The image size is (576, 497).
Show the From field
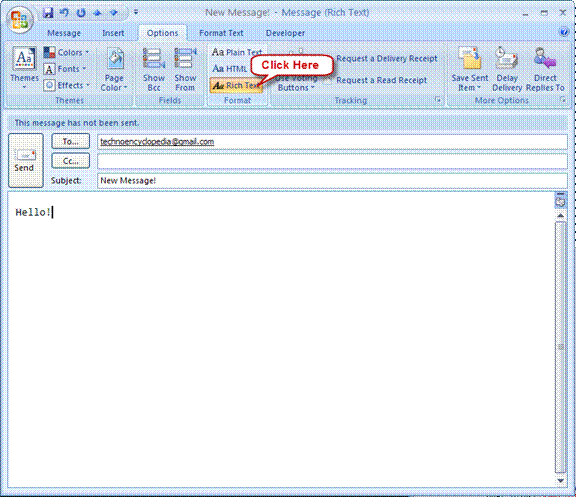[185, 69]
